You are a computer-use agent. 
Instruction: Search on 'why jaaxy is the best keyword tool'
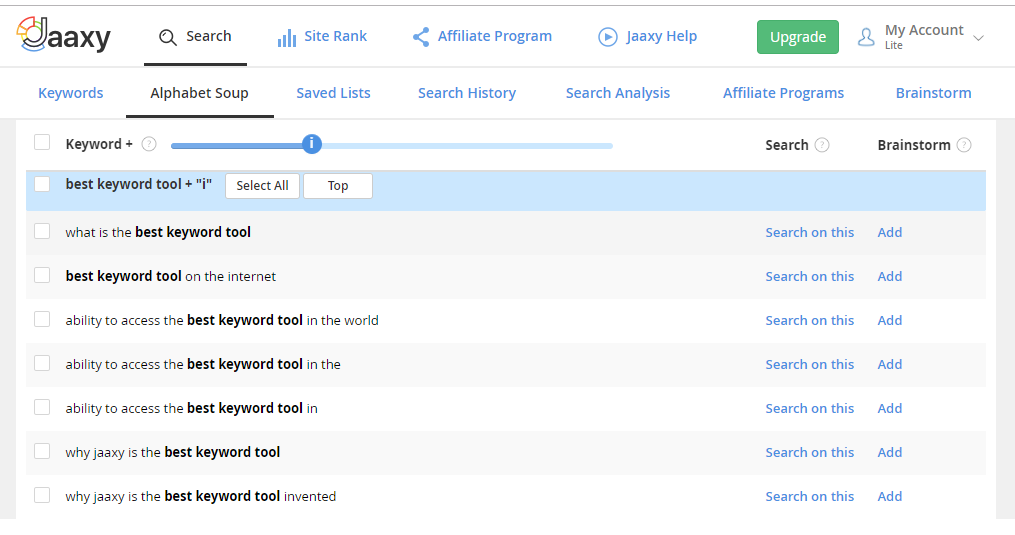tap(809, 453)
